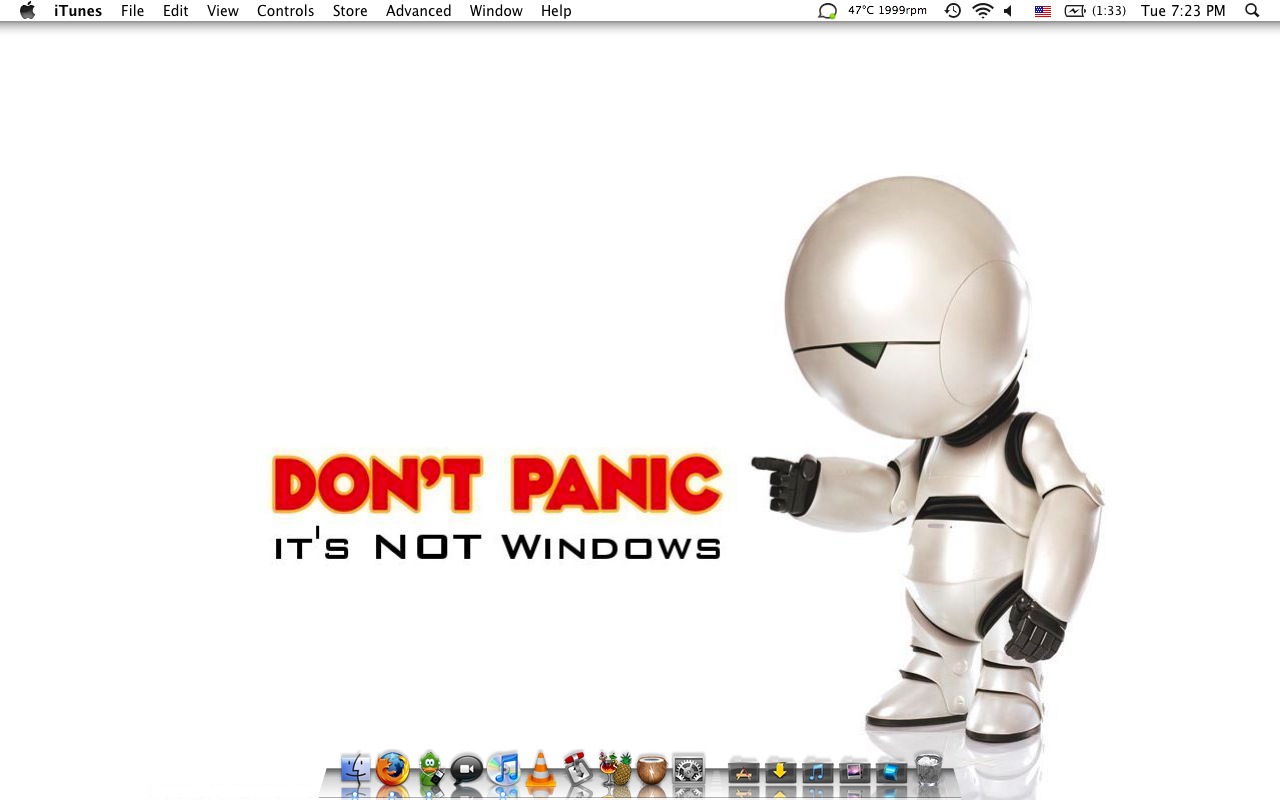1280x800 pixels.
Task: Open Finder from the dock
Action: (x=356, y=769)
